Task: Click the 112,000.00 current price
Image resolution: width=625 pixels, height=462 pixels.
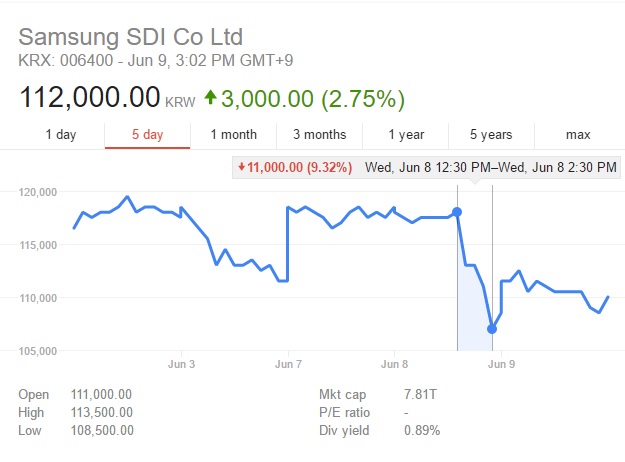Action: coord(90,97)
